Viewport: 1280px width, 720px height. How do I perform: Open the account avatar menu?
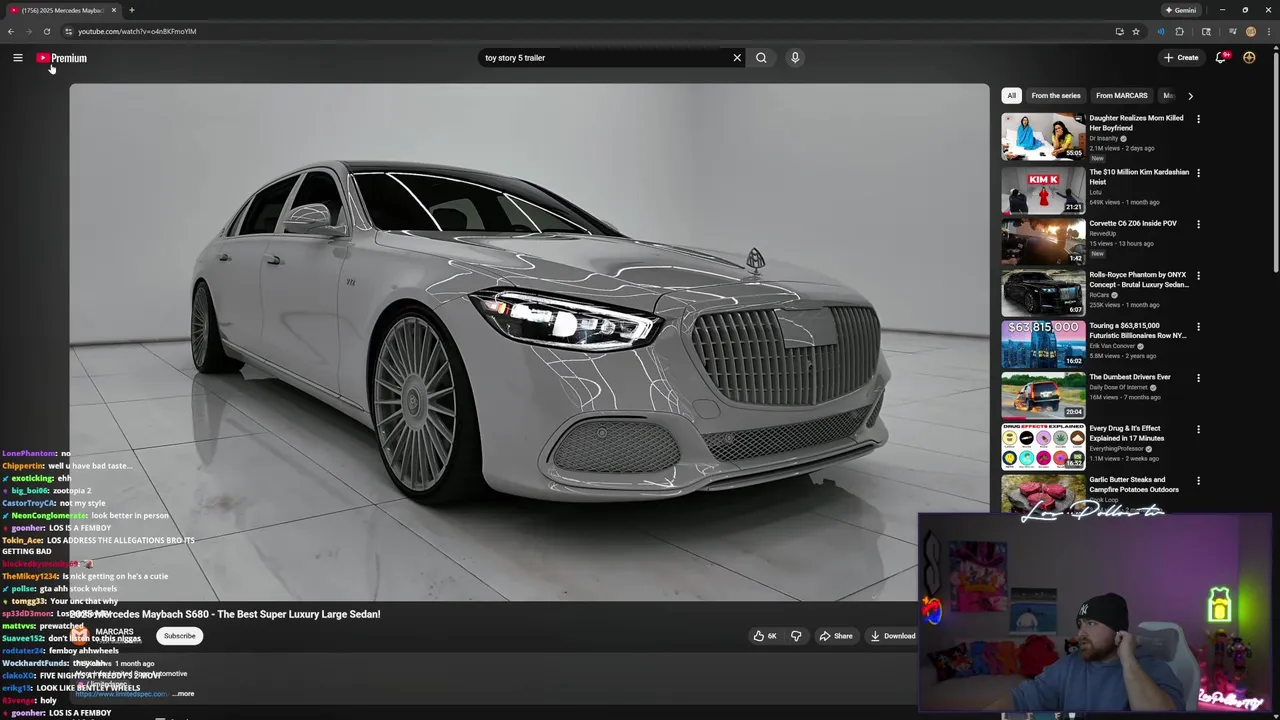pos(1249,58)
